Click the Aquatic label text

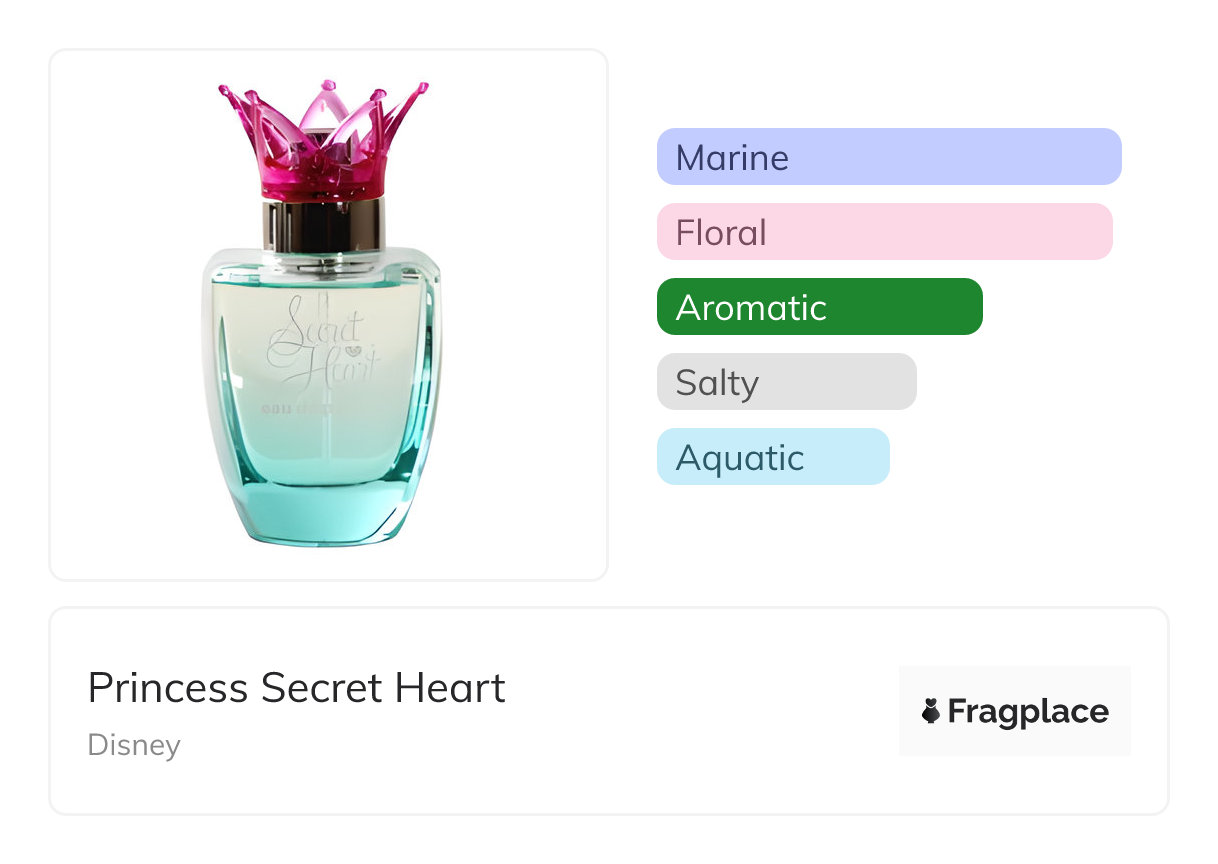(740, 458)
